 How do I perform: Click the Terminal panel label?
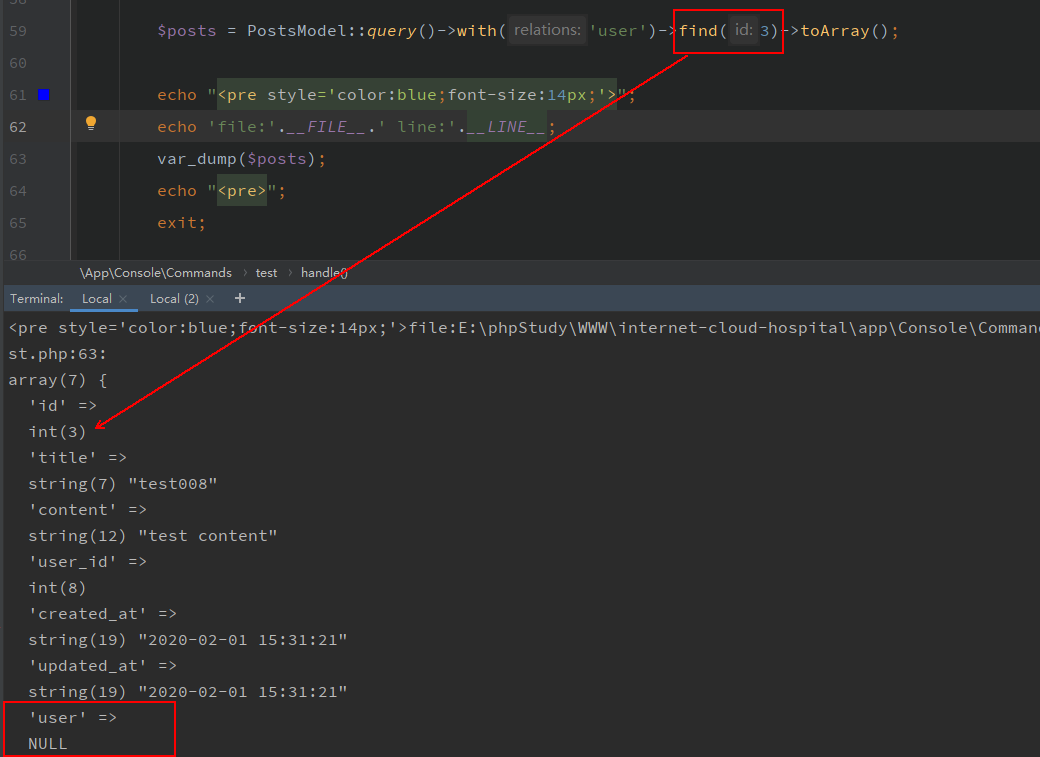pyautogui.click(x=37, y=298)
